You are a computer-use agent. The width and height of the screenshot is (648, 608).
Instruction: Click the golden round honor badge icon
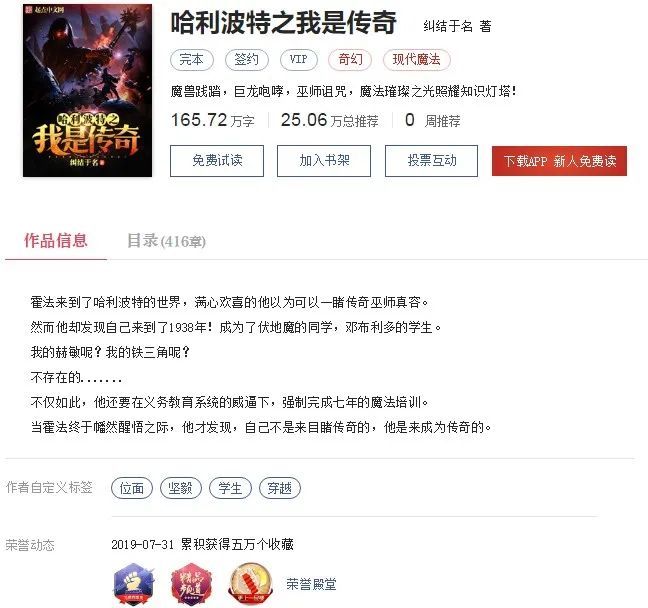point(250,584)
